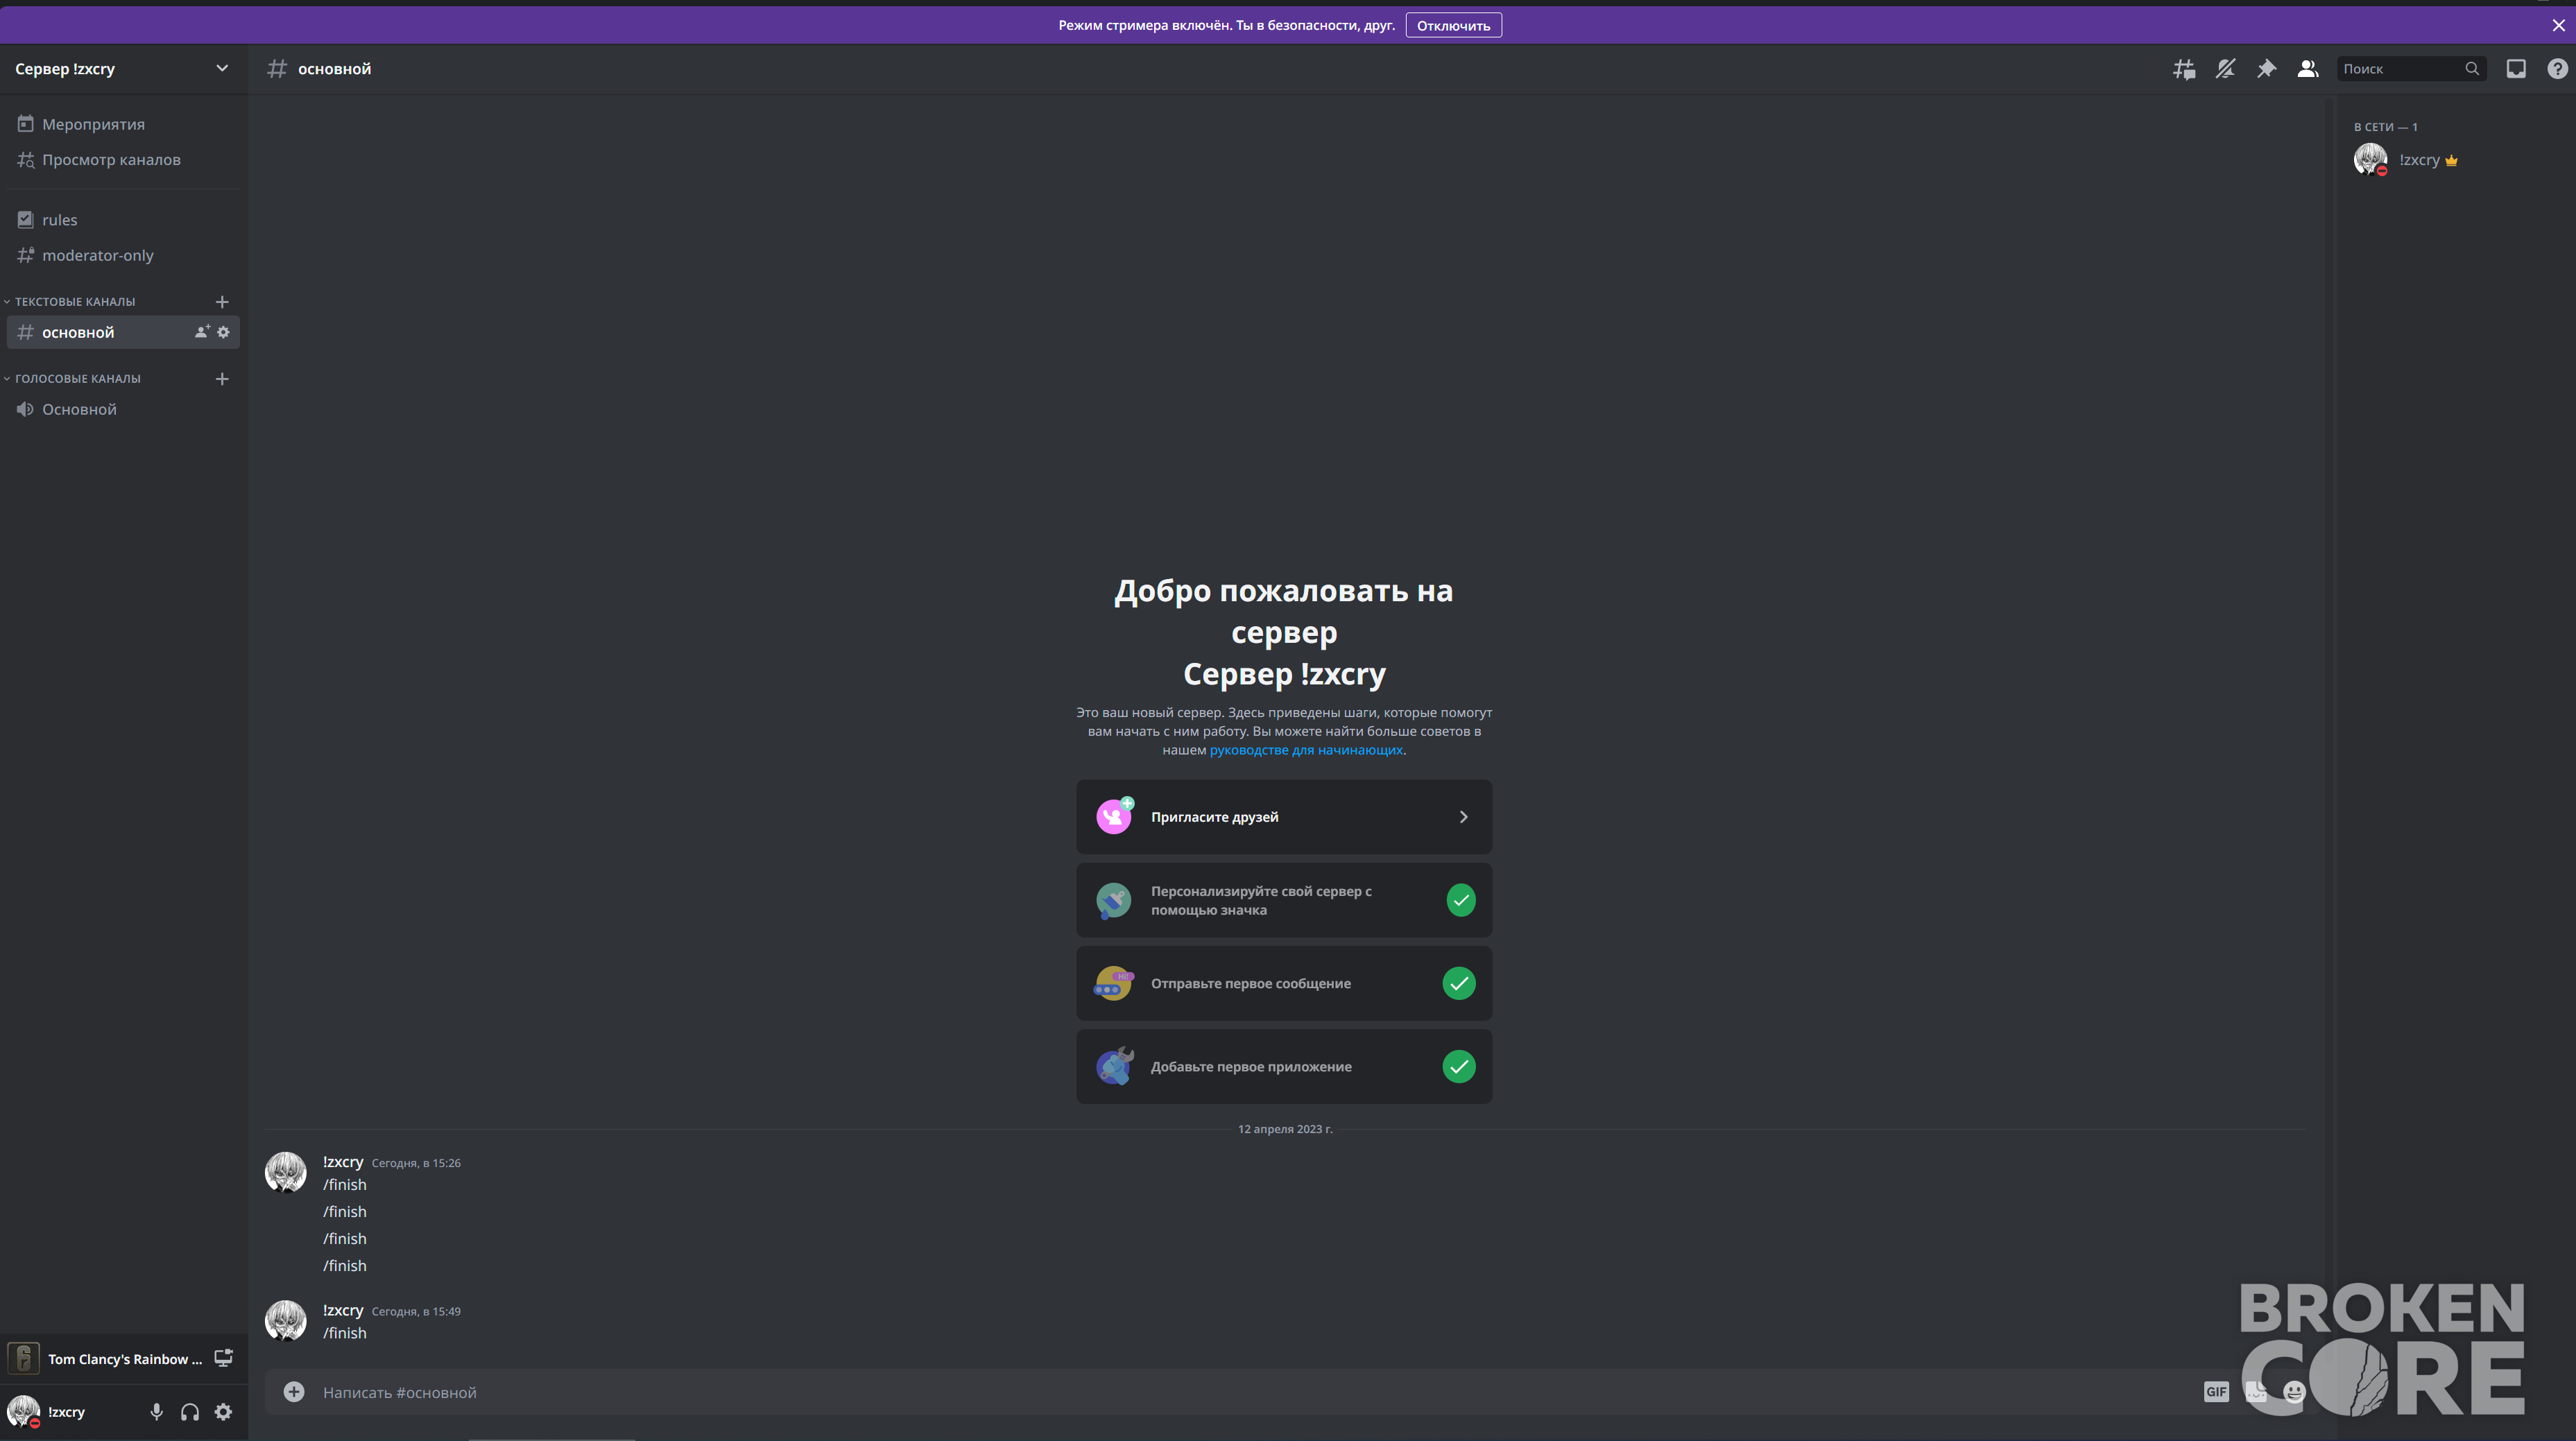
Task: Open the moderator-only channel
Action: click(123, 255)
